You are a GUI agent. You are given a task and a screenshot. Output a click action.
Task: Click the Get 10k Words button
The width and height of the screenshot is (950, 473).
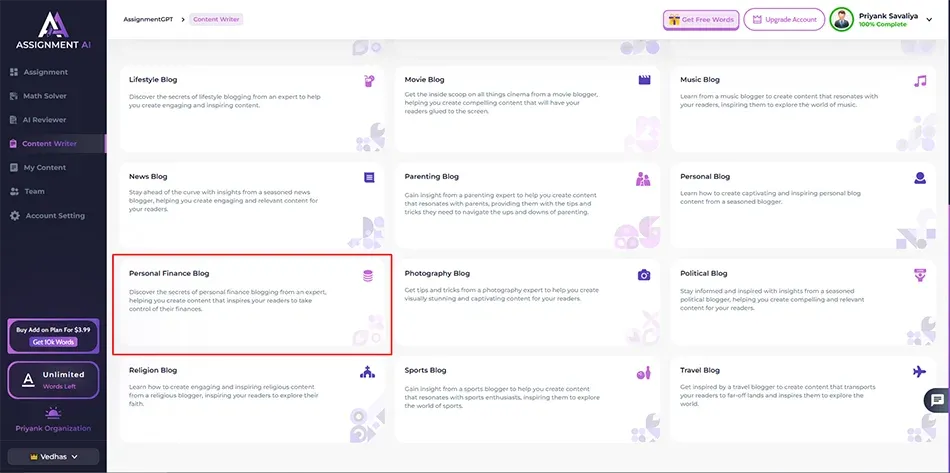click(x=53, y=342)
